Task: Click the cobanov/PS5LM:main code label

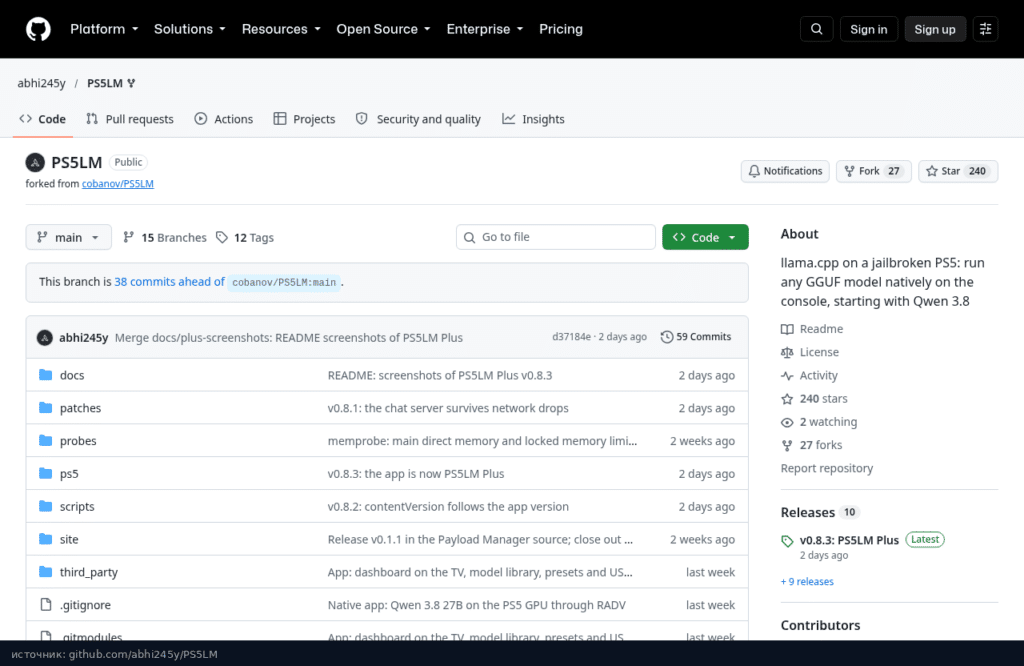Action: pyautogui.click(x=284, y=282)
